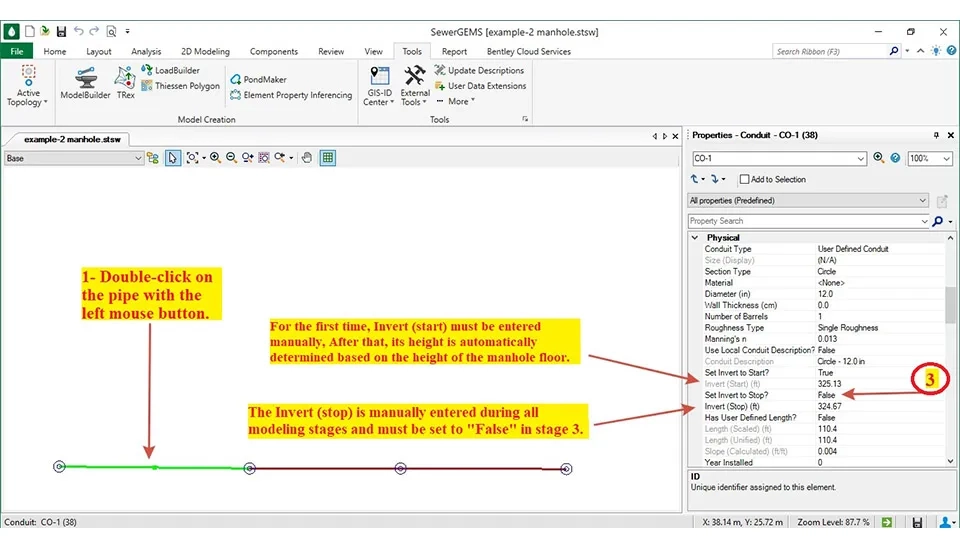Click the Property Search field
Viewport: 960px width, 548px height.
803,221
